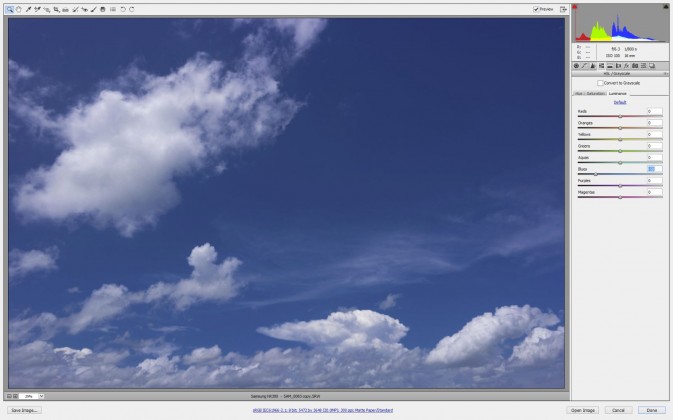Select the Straighten tool

tap(65, 9)
